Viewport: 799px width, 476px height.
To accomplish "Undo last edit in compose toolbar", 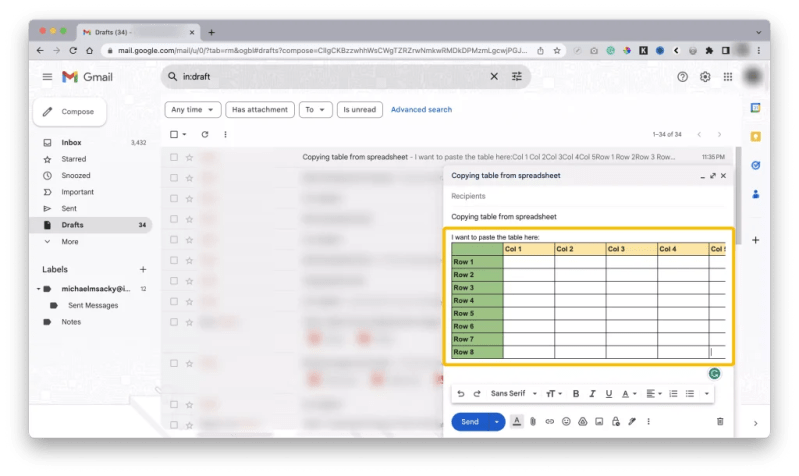I will click(x=461, y=394).
